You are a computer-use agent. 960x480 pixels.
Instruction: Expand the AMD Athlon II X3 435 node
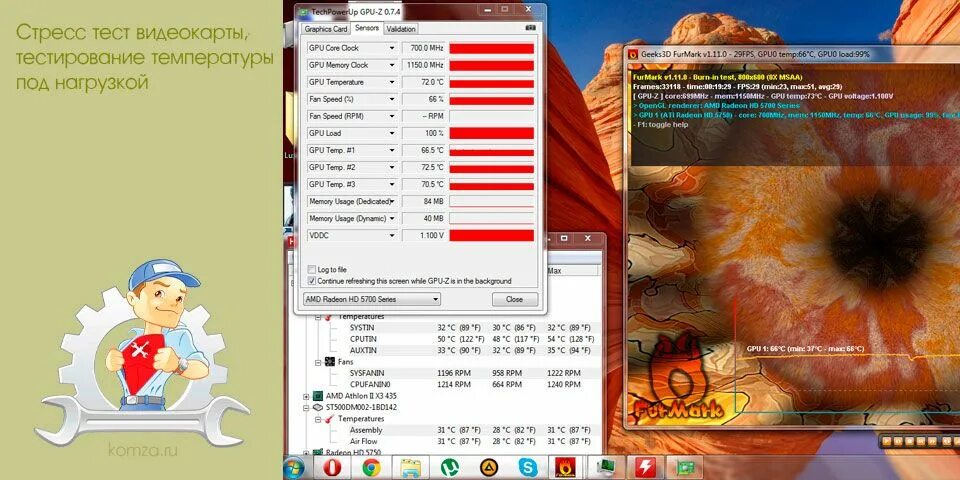pyautogui.click(x=307, y=396)
